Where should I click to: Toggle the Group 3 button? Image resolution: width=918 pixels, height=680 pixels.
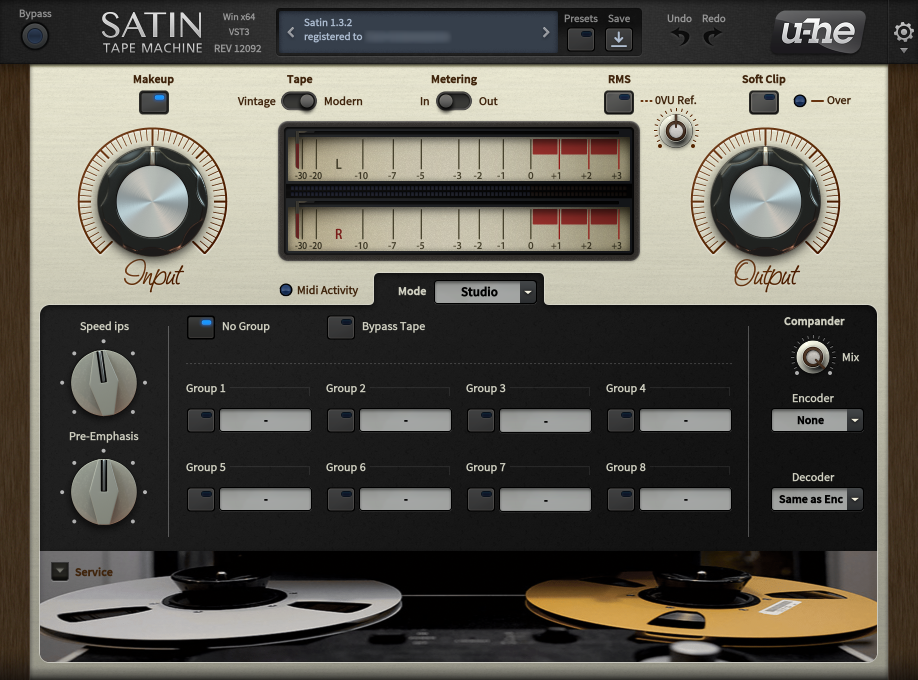(481, 421)
